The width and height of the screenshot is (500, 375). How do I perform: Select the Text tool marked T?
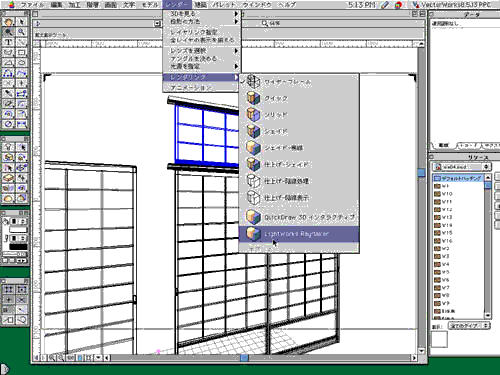(9, 42)
